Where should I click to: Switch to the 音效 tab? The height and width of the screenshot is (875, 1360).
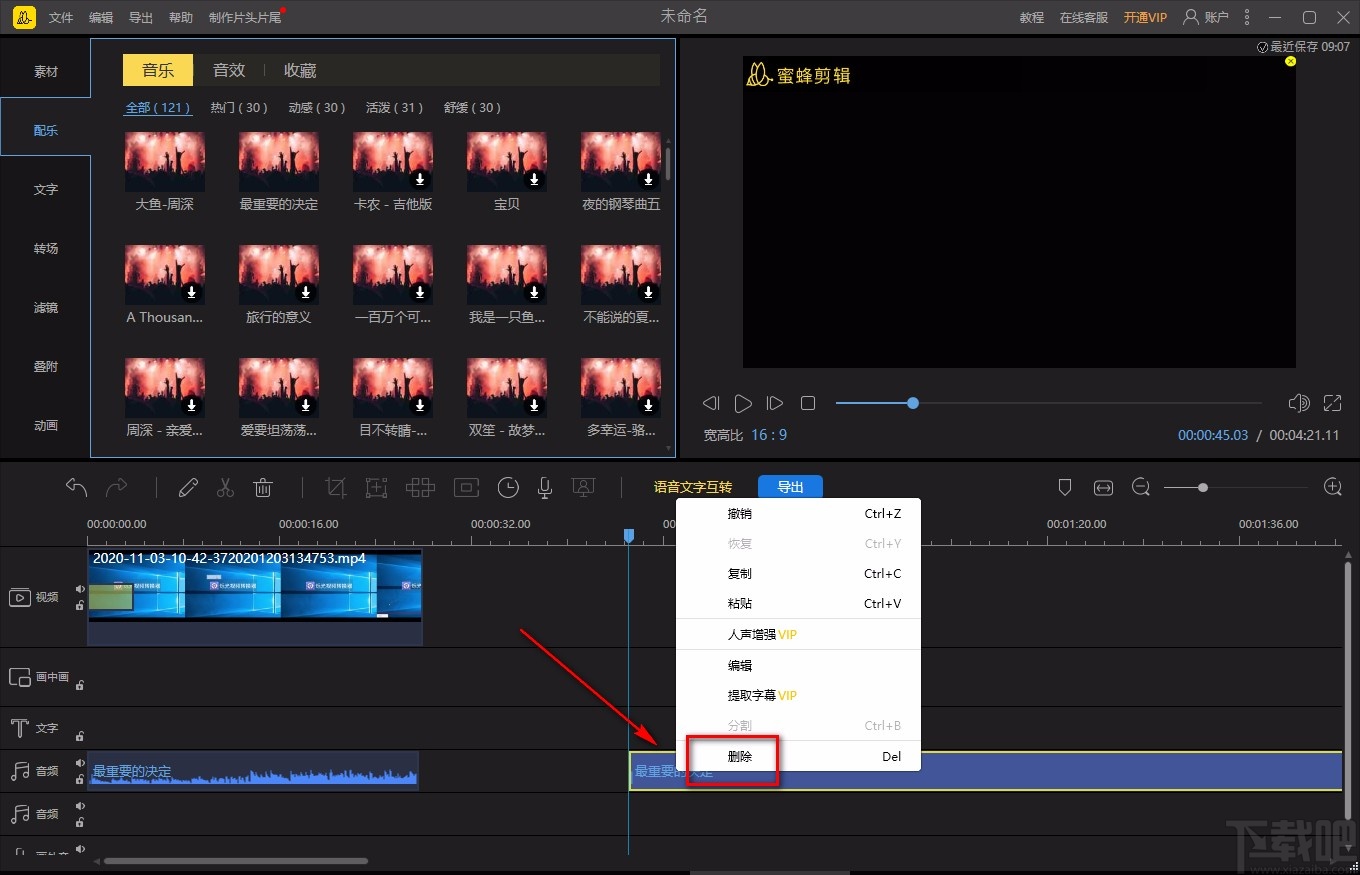tap(229, 70)
